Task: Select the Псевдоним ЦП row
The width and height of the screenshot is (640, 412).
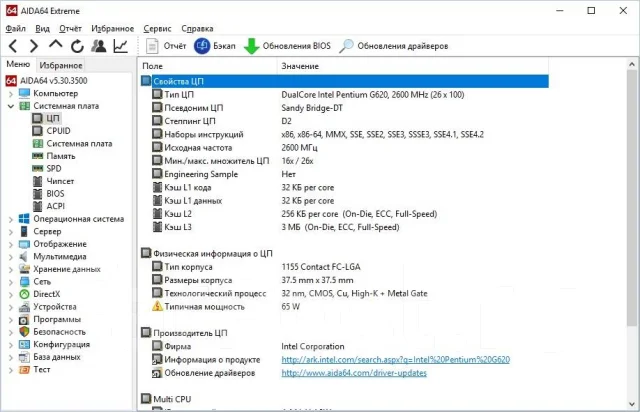Action: (344, 108)
